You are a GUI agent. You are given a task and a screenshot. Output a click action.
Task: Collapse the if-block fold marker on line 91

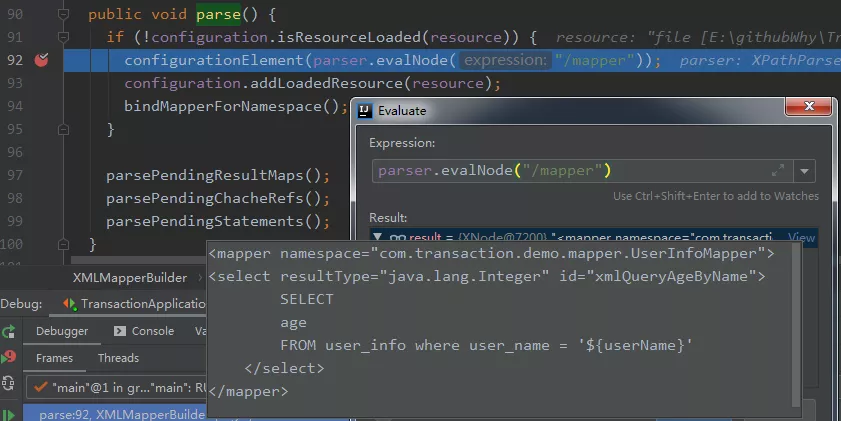(63, 37)
